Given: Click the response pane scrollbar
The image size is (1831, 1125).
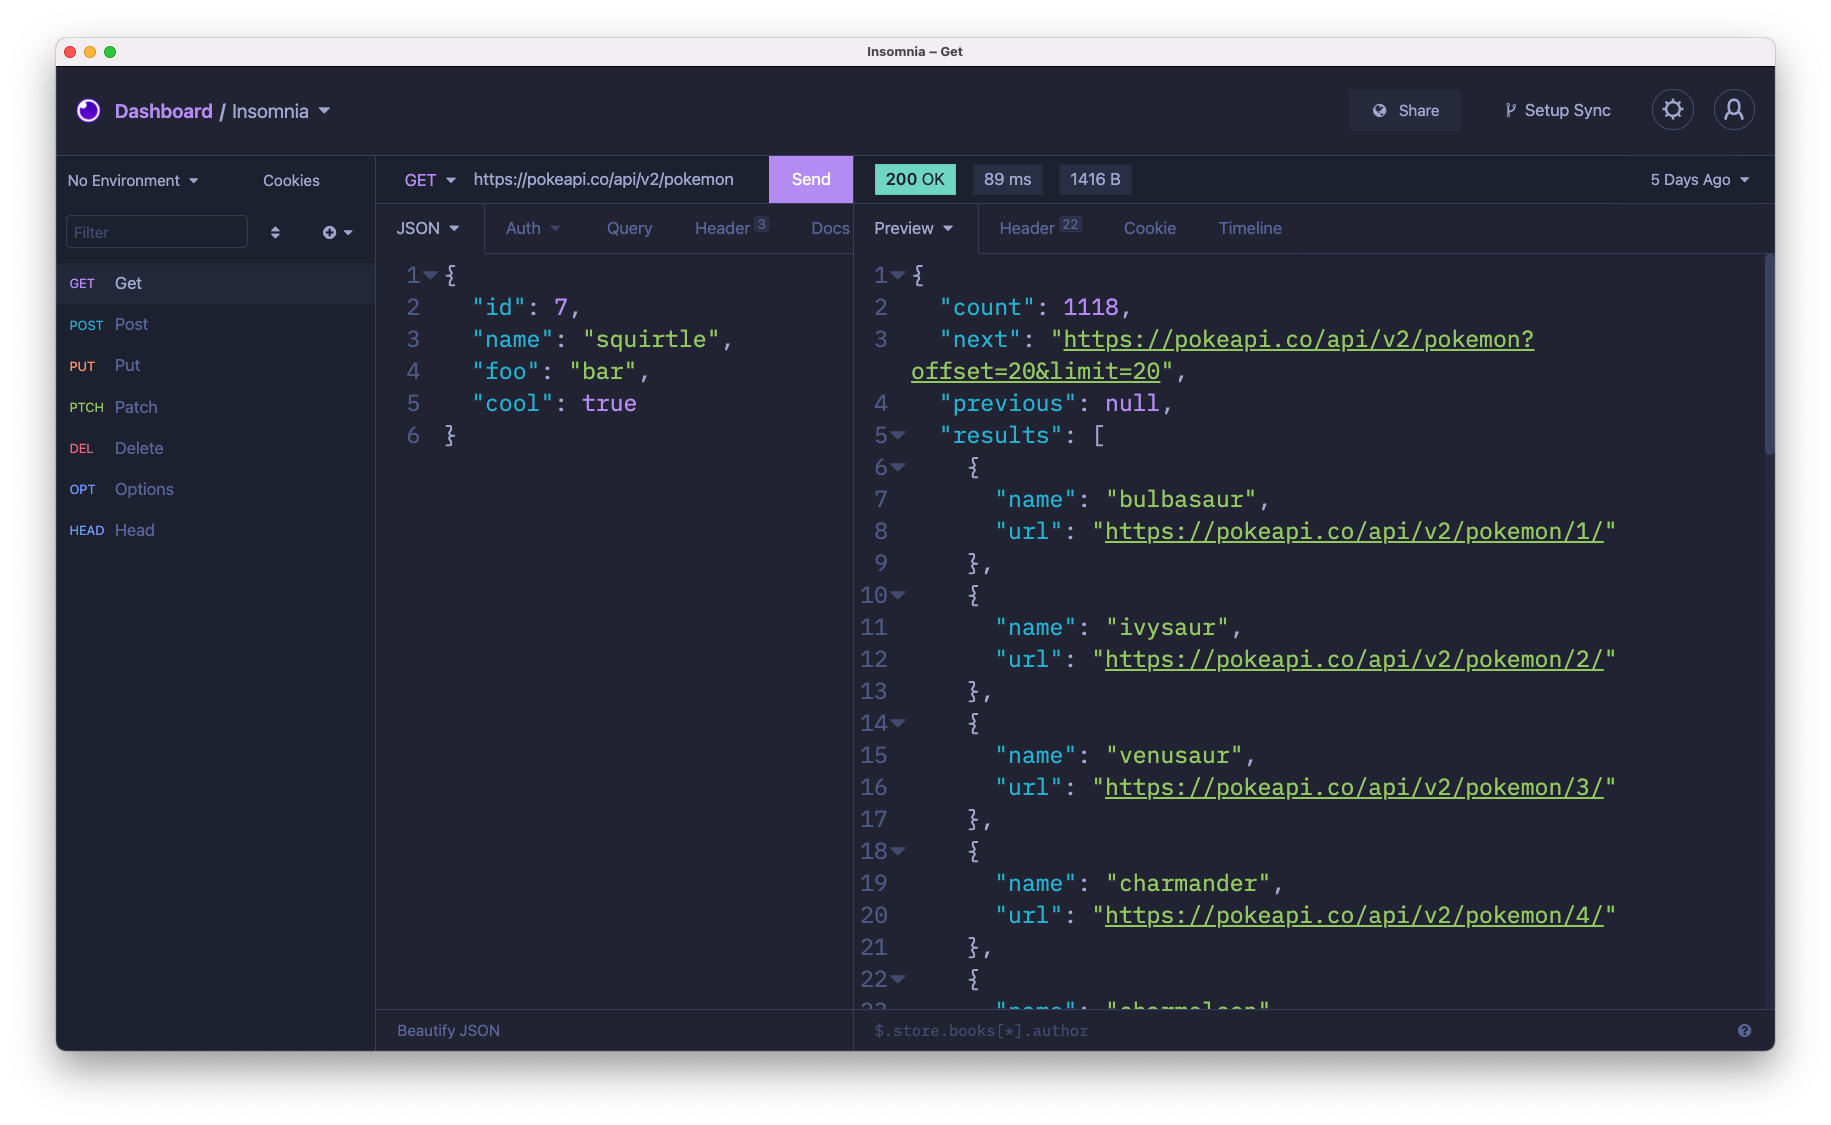Looking at the screenshot, I should (x=1768, y=355).
